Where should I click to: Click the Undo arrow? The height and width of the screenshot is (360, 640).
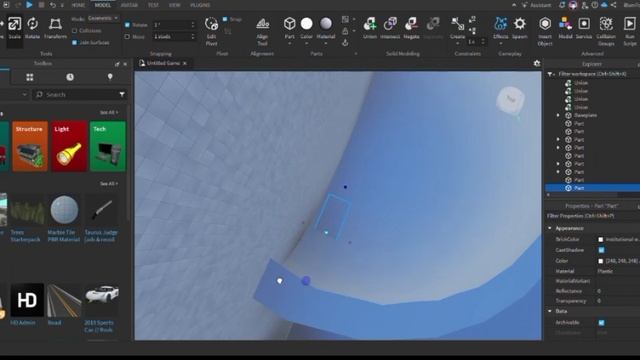(53, 5)
